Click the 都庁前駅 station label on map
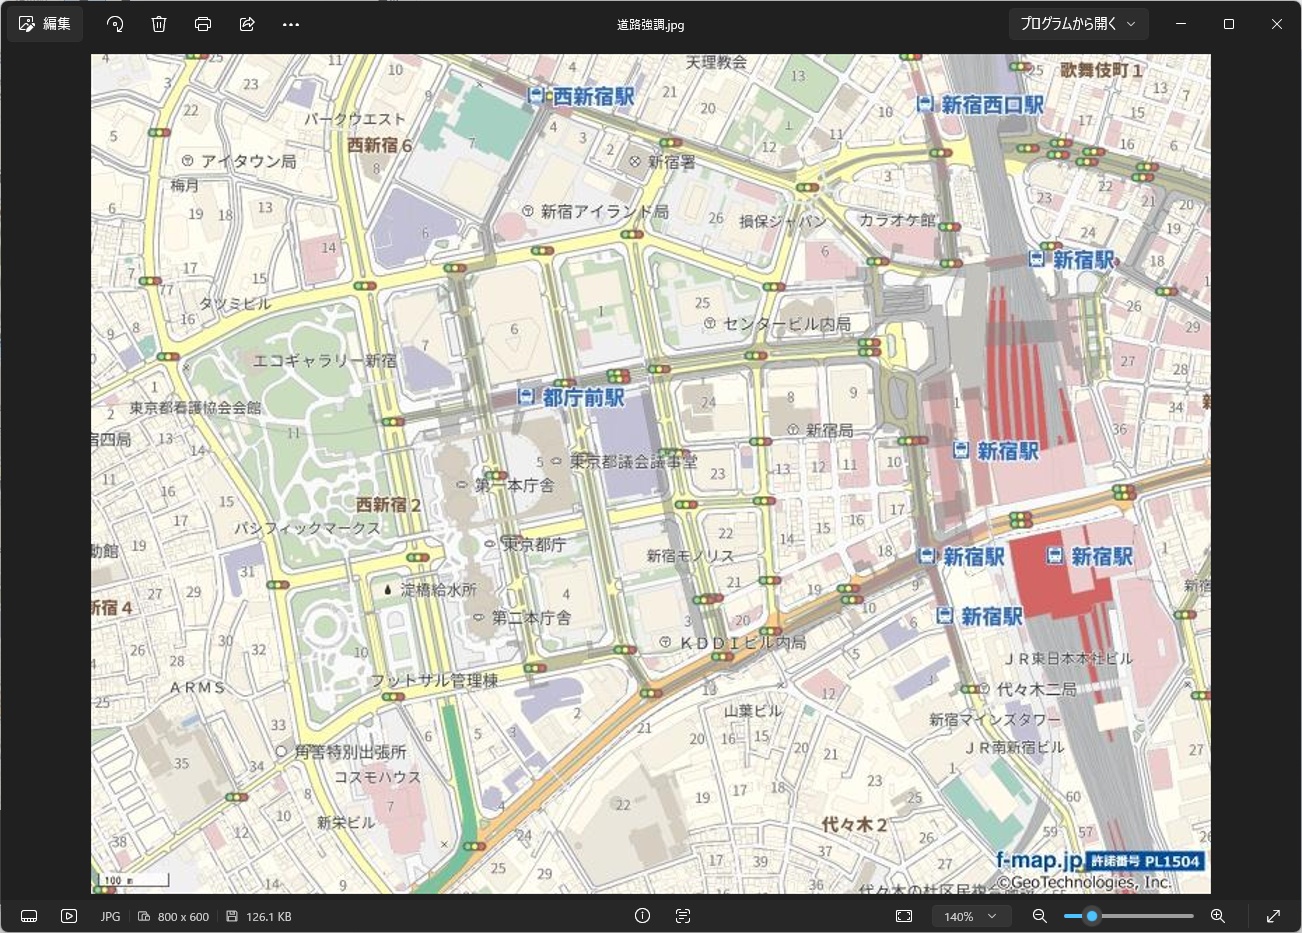The image size is (1302, 933). pos(584,397)
